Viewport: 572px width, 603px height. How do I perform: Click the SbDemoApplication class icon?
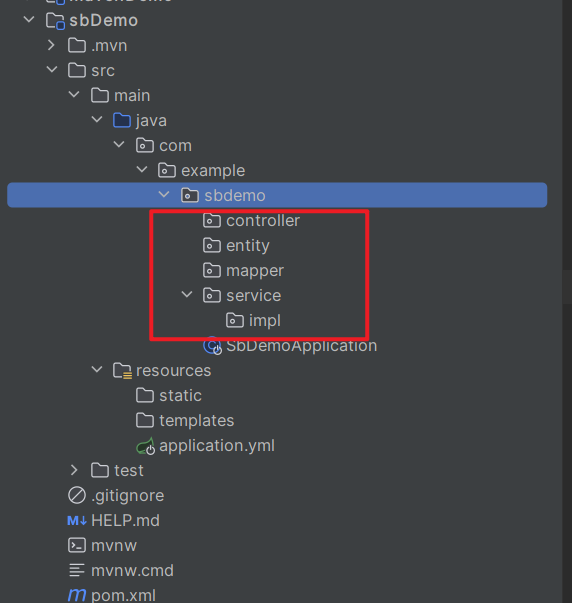tap(212, 346)
